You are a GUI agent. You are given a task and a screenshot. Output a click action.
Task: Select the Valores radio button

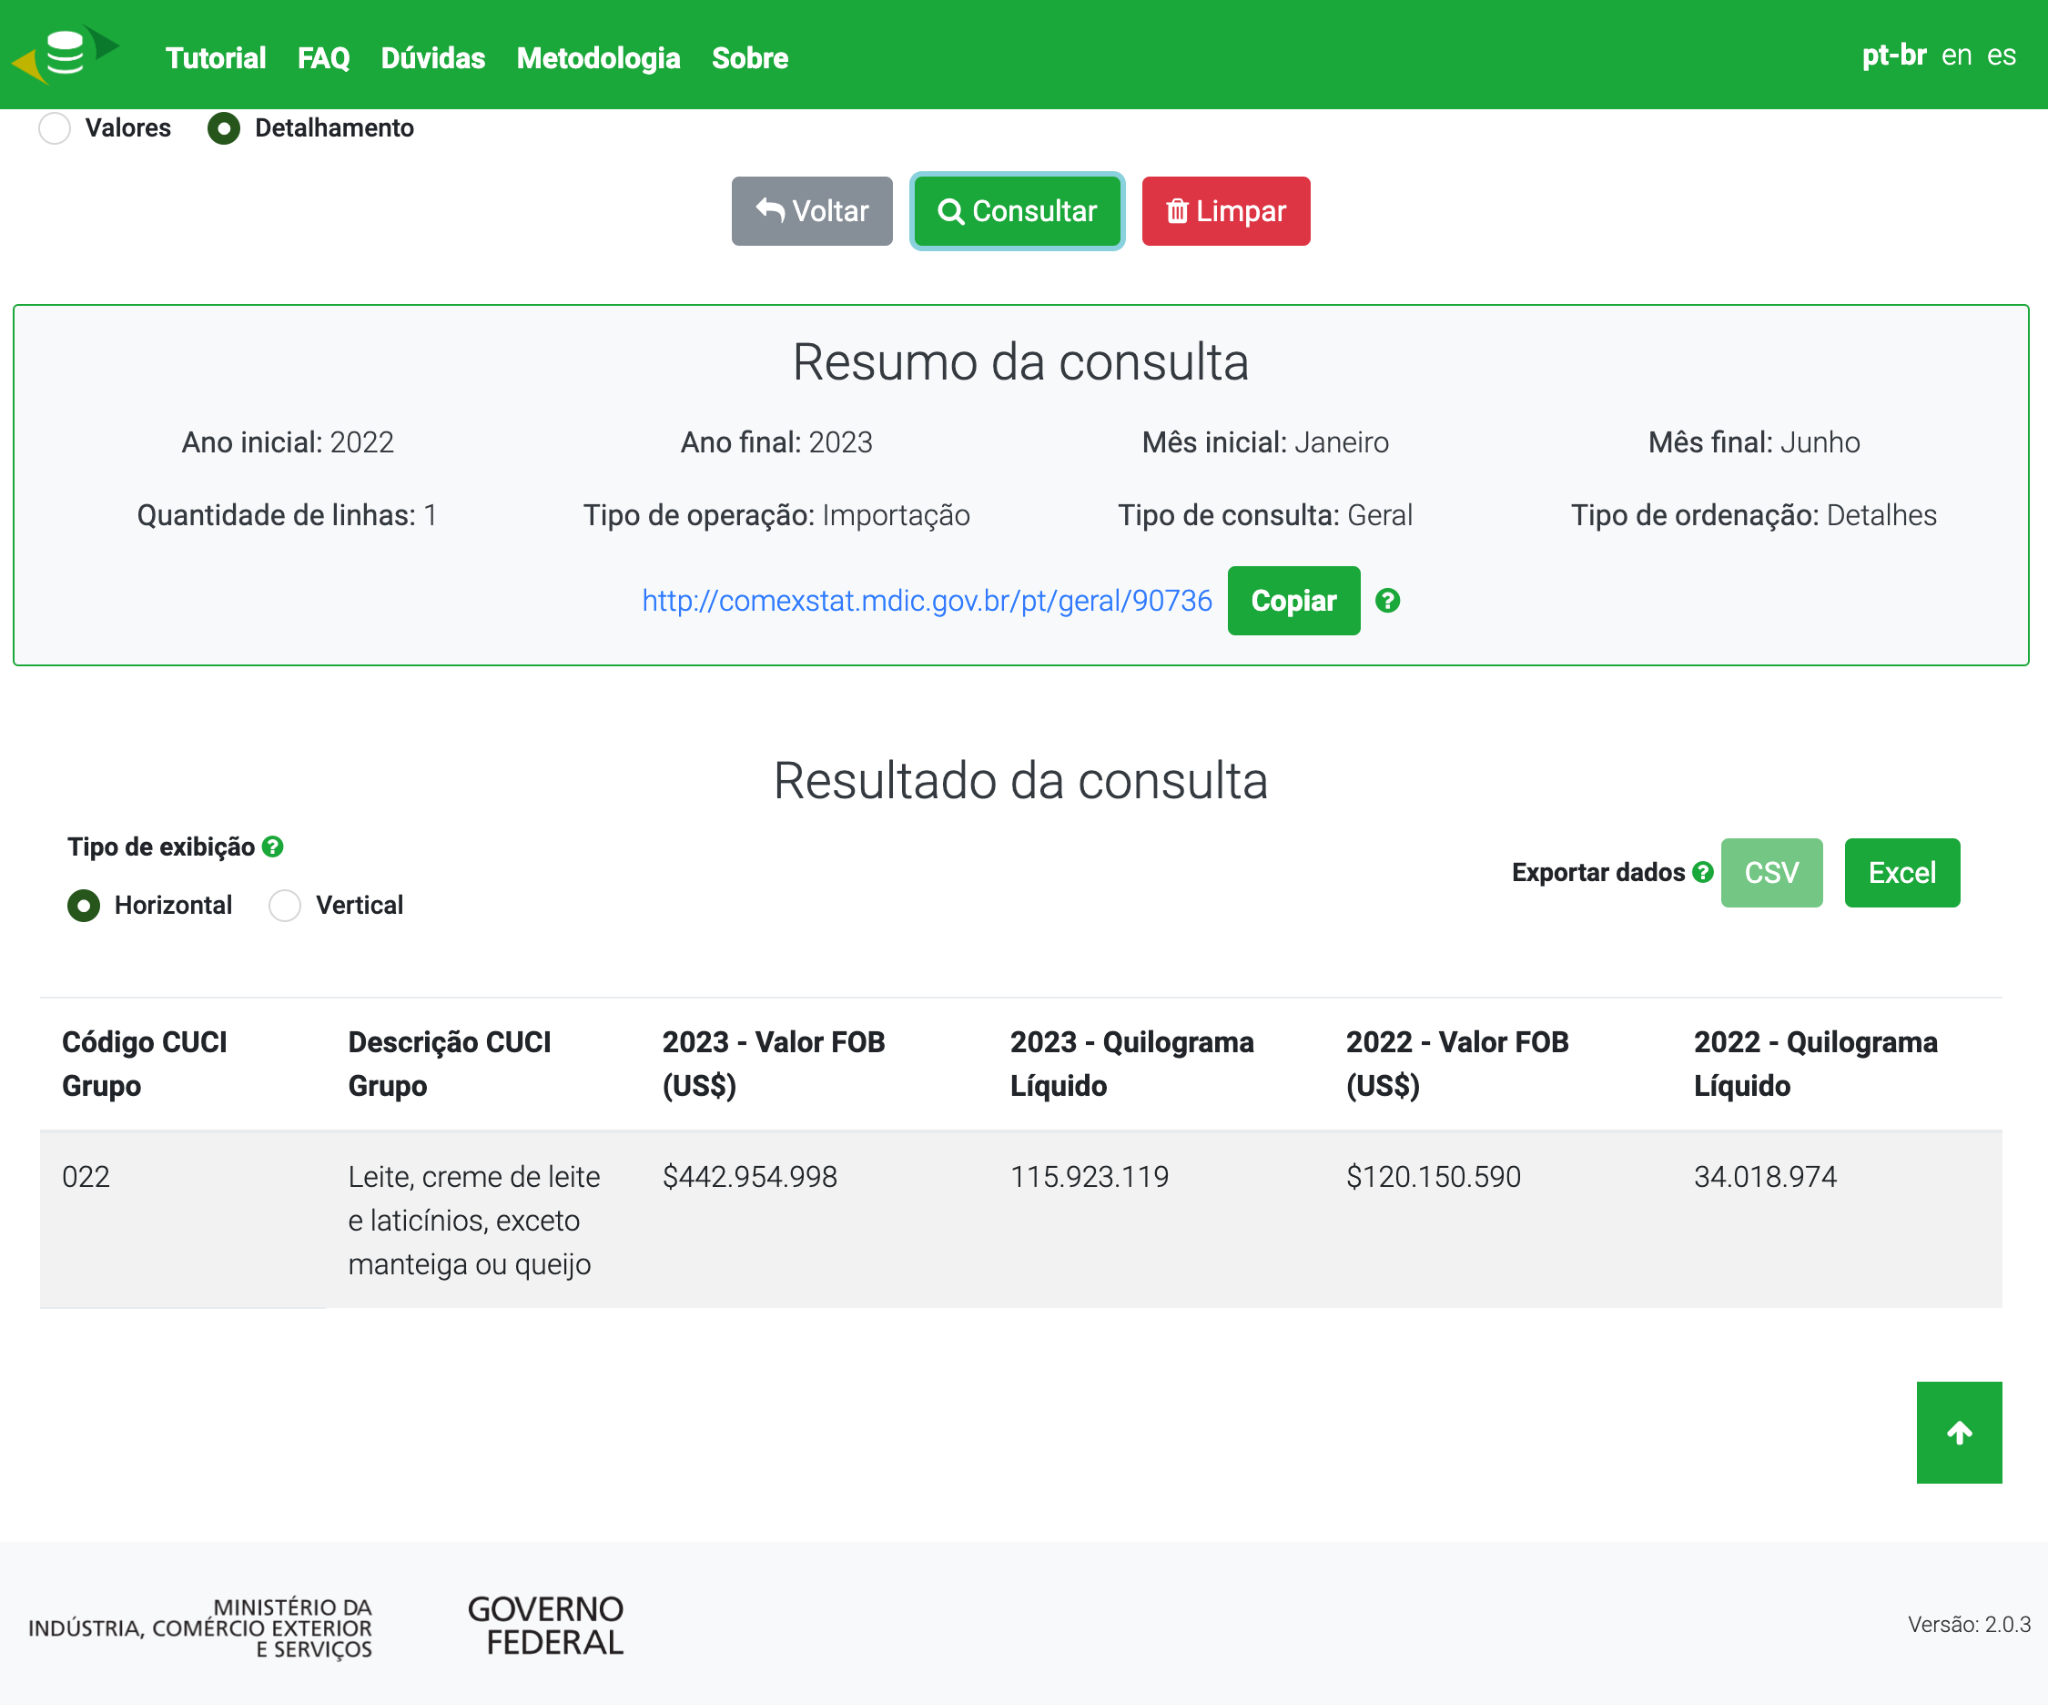55,128
